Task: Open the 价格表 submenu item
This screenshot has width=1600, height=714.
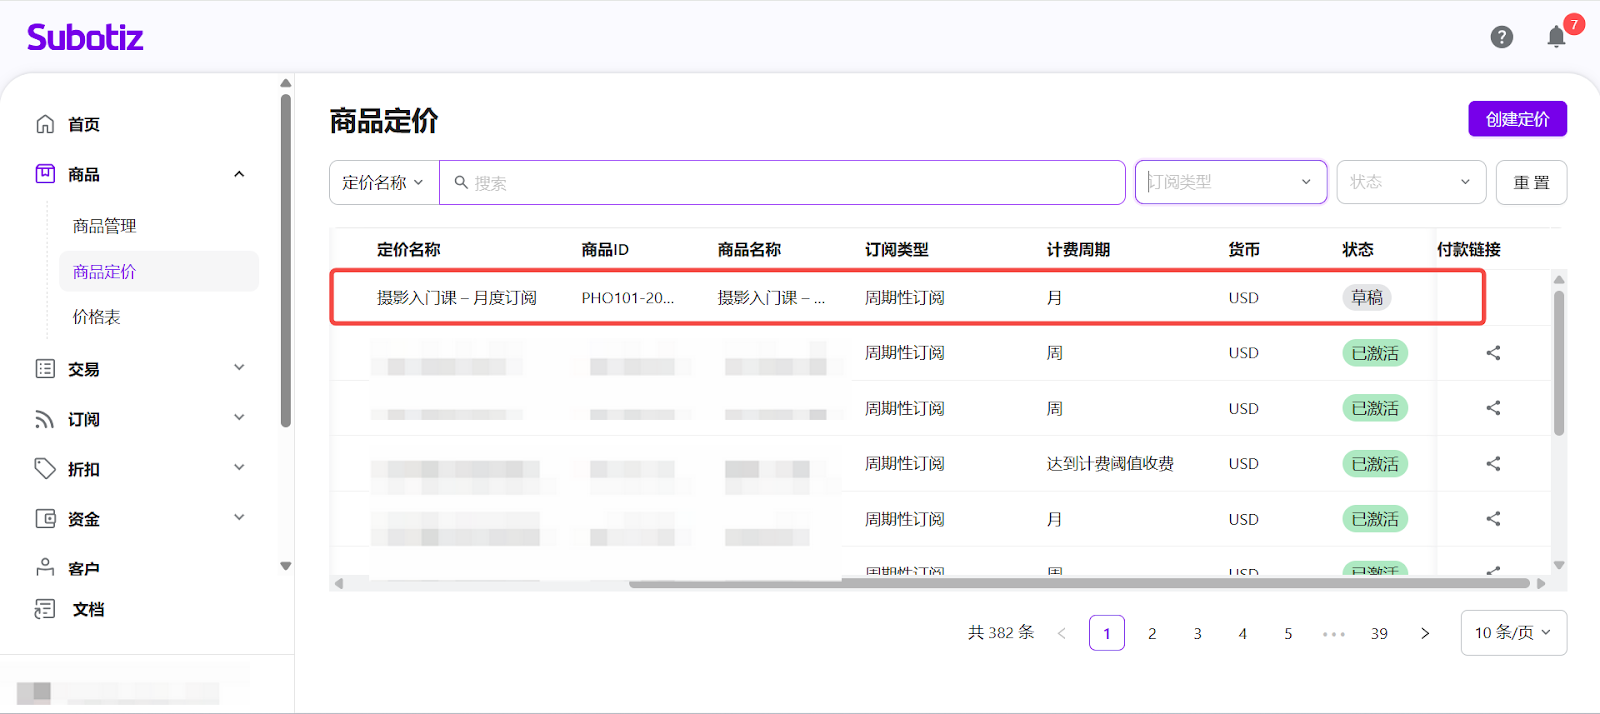Action: pyautogui.click(x=96, y=317)
